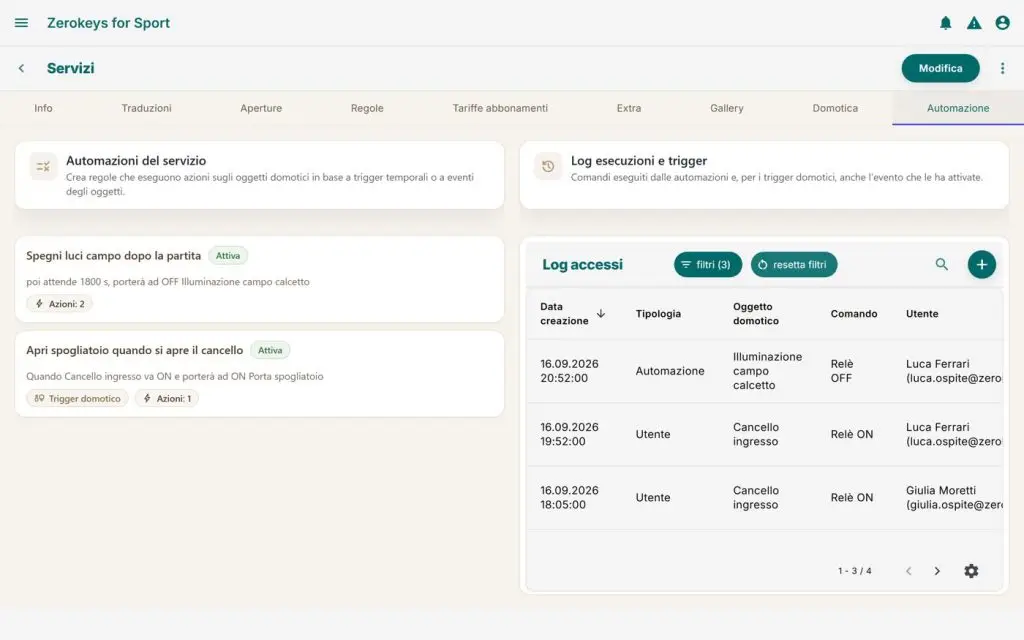Image resolution: width=1024 pixels, height=640 pixels.
Task: Open the hamburger navigation menu
Action: click(21, 23)
